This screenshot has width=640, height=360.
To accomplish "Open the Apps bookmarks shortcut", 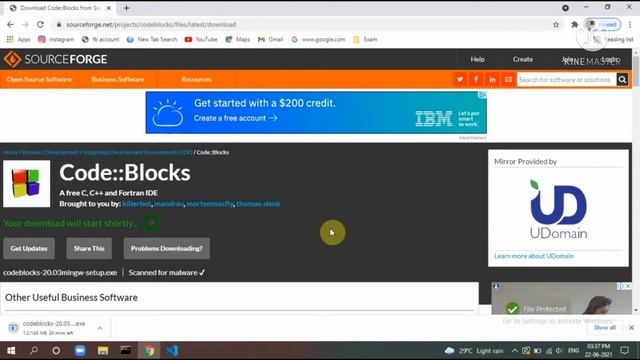I will (18, 39).
